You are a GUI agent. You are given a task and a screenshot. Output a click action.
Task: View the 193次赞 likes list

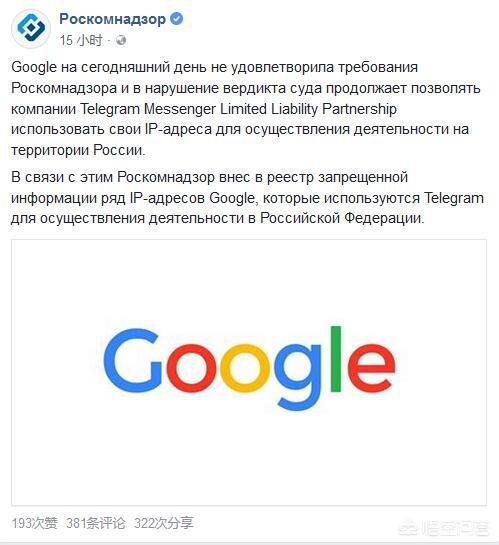34,523
